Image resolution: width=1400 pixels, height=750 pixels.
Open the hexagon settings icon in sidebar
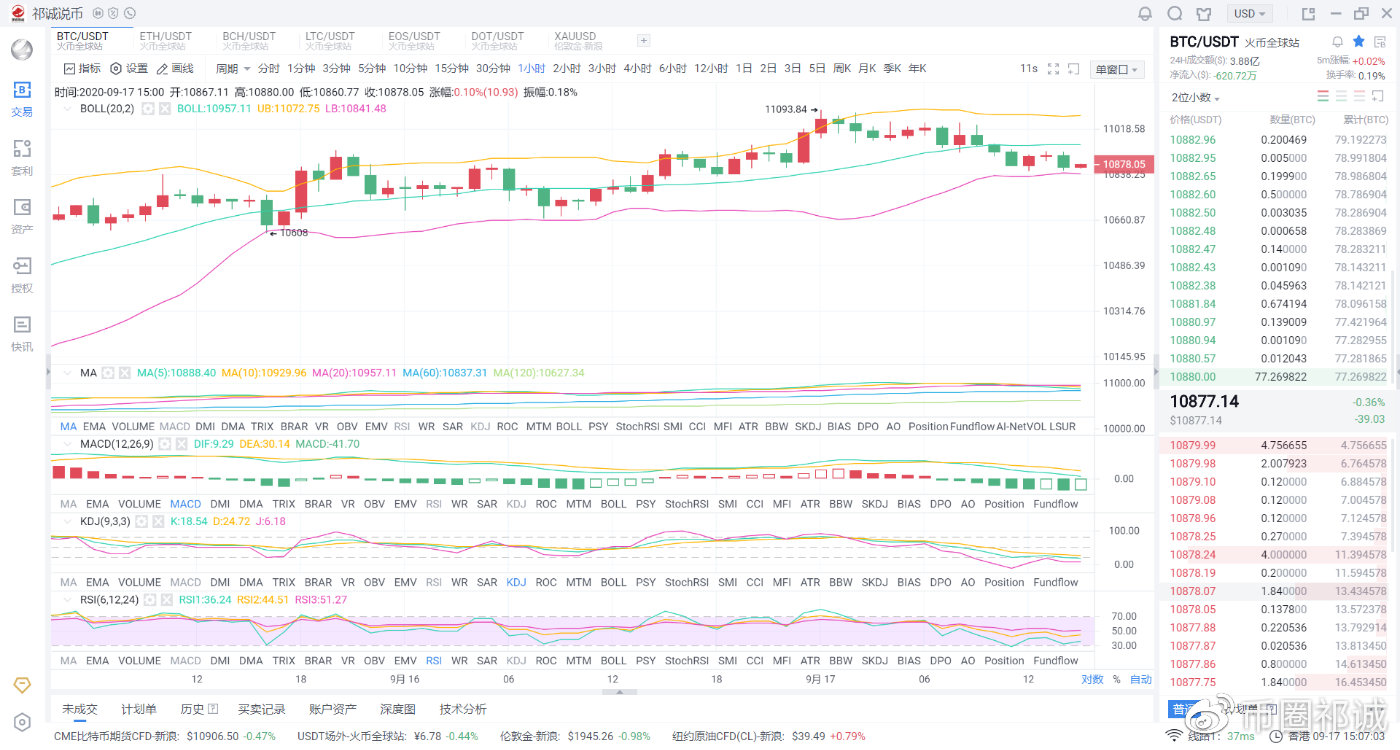pyautogui.click(x=22, y=722)
